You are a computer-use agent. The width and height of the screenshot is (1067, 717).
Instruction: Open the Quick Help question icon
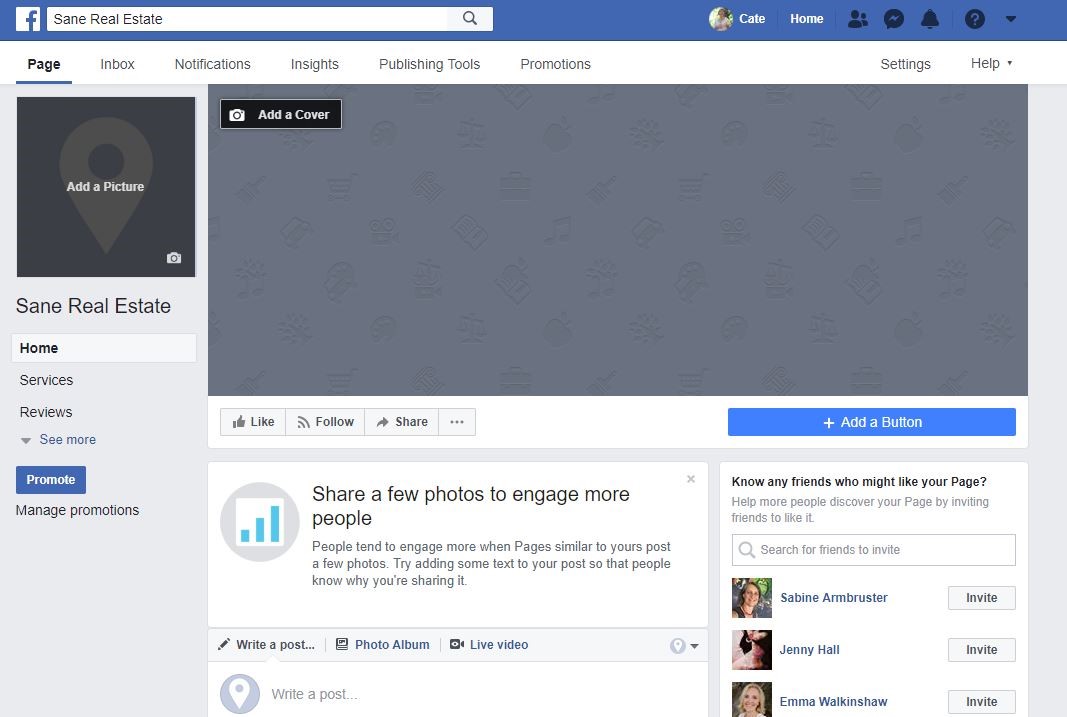point(974,19)
